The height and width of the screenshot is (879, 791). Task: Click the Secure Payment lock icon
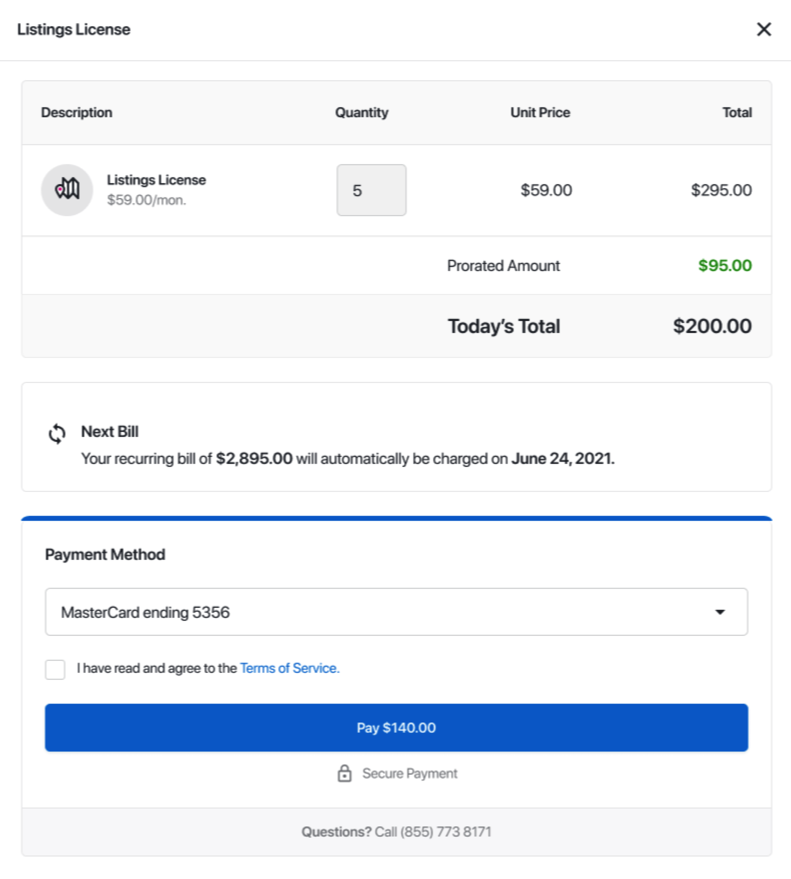344,773
